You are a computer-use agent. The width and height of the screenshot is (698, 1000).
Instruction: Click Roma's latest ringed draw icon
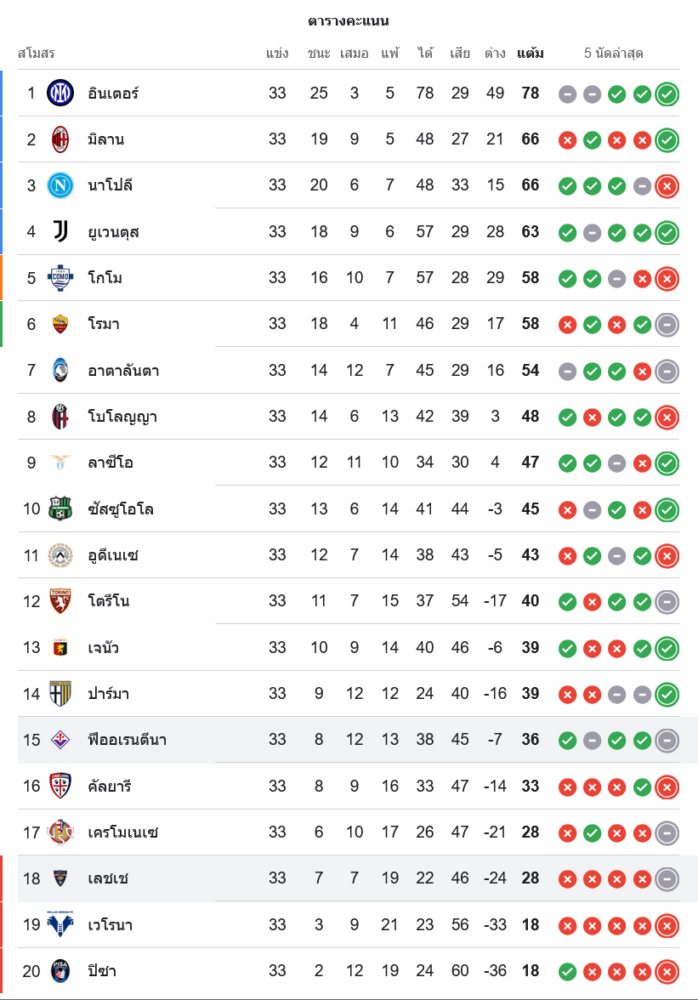[x=667, y=324]
